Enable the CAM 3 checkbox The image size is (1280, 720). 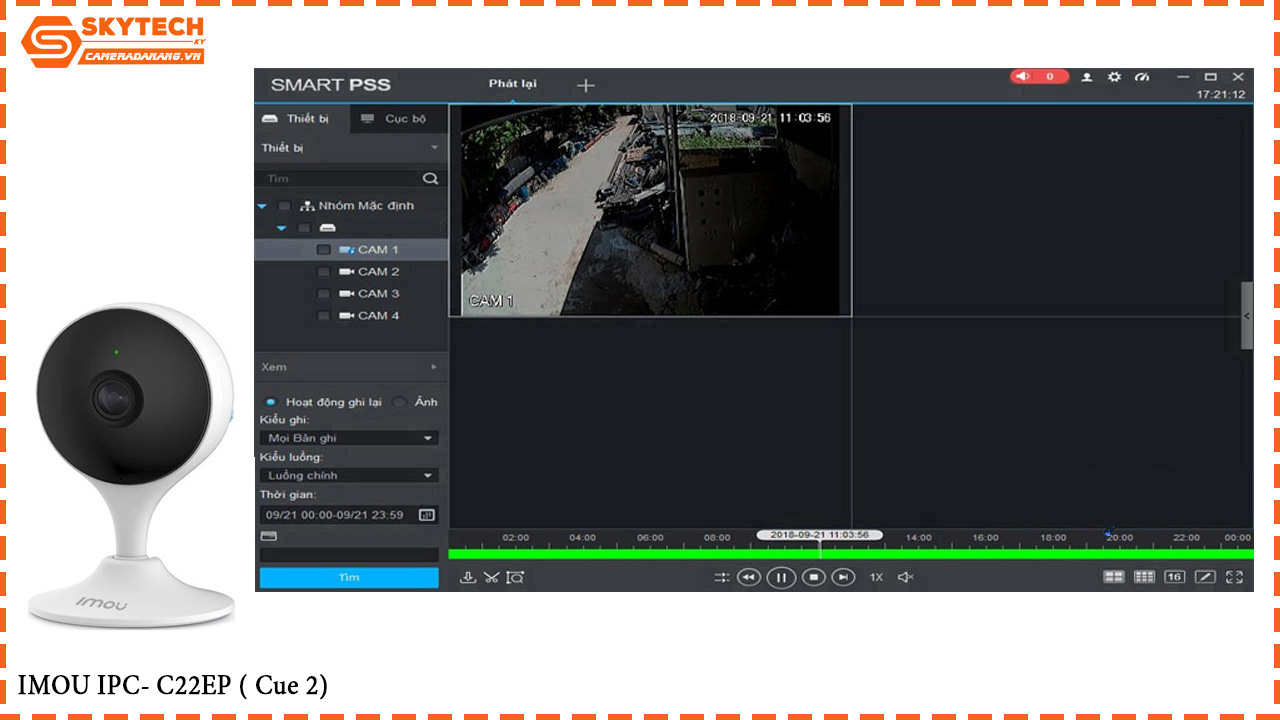click(x=323, y=293)
